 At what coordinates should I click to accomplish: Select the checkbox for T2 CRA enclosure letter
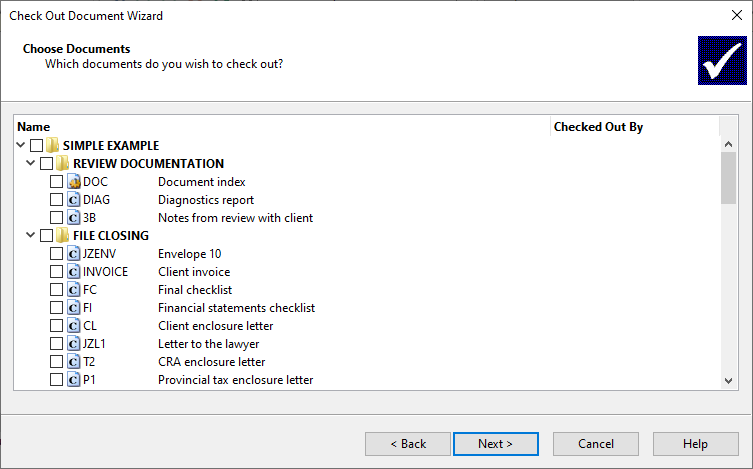click(57, 362)
